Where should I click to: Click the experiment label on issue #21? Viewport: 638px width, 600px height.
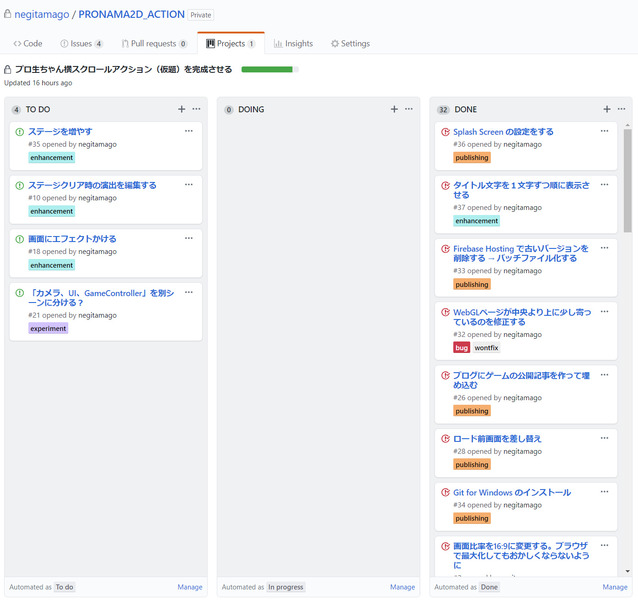click(x=48, y=328)
